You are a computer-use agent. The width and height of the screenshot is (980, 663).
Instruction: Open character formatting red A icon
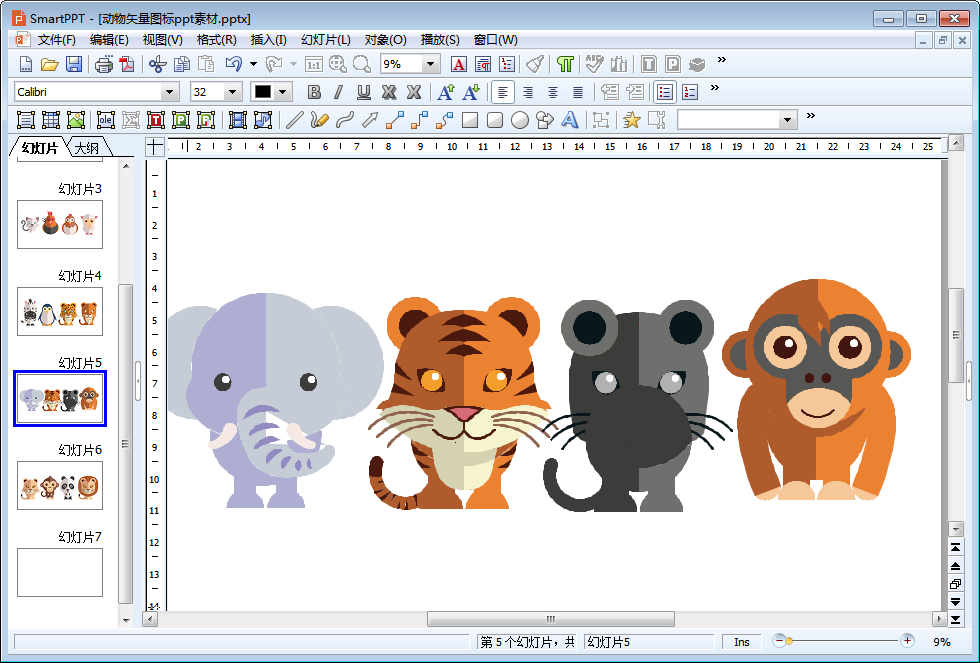click(x=458, y=64)
